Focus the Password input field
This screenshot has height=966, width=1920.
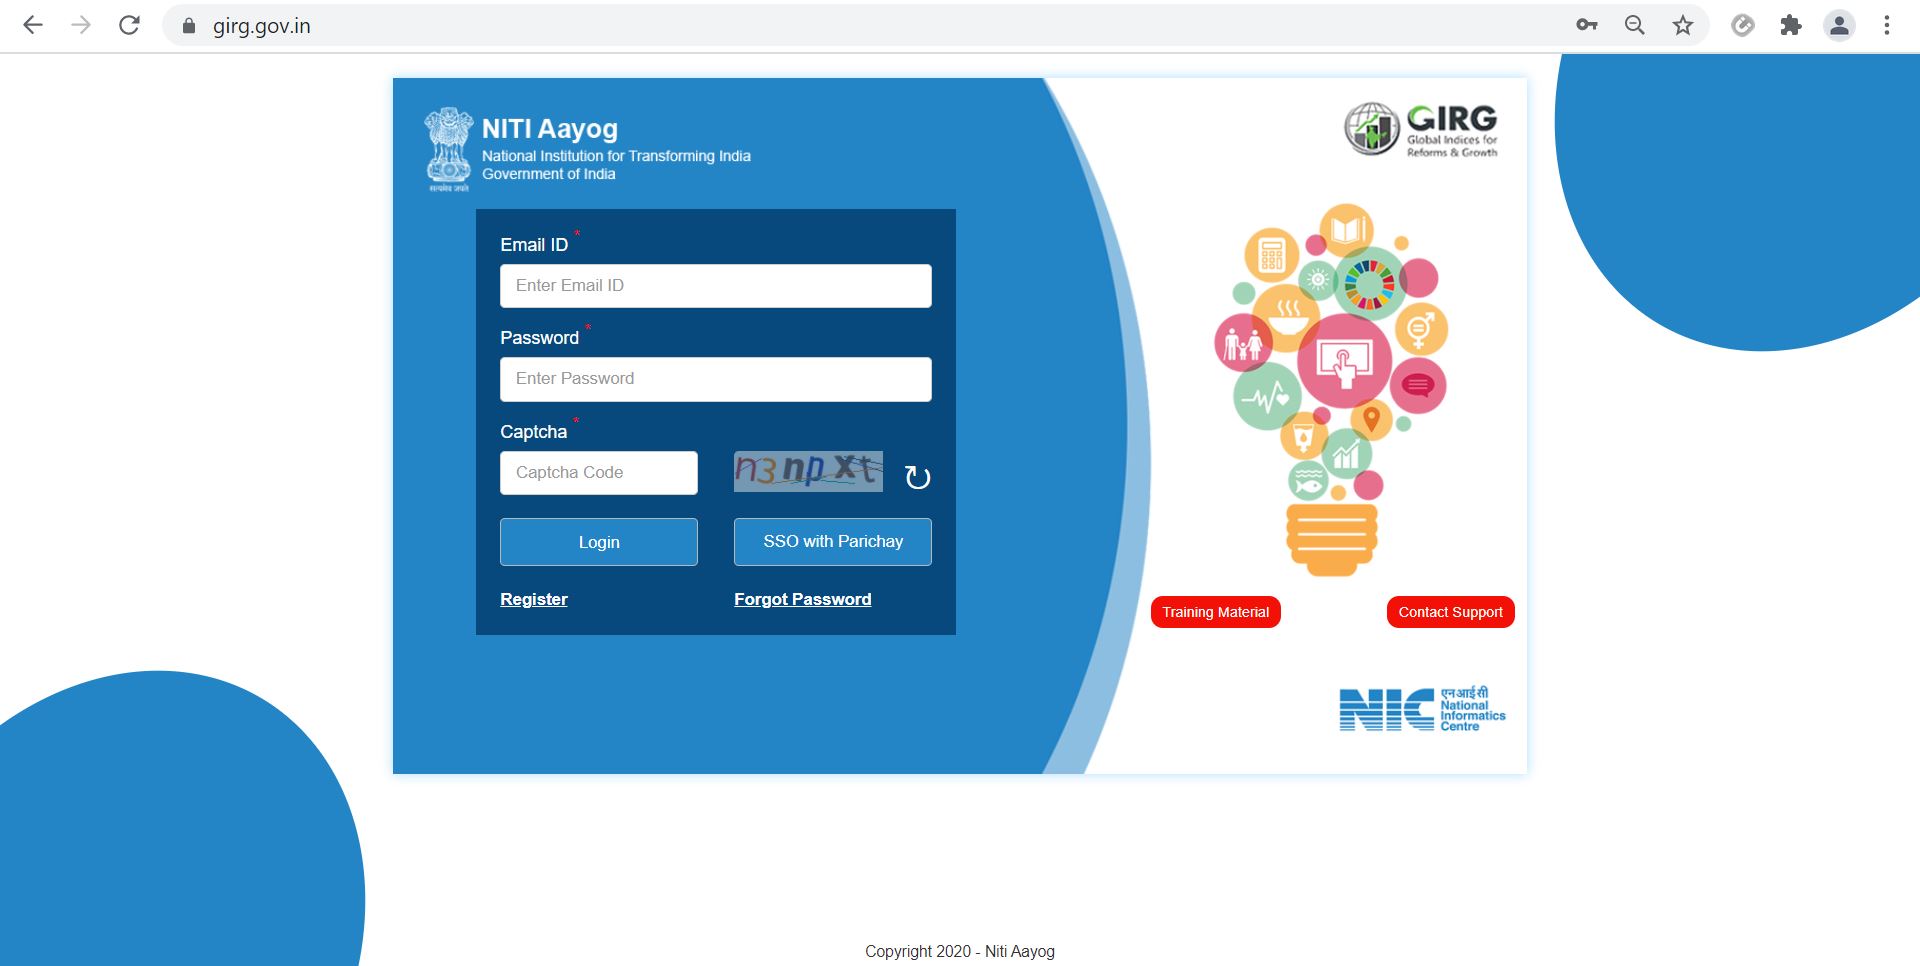pyautogui.click(x=716, y=379)
